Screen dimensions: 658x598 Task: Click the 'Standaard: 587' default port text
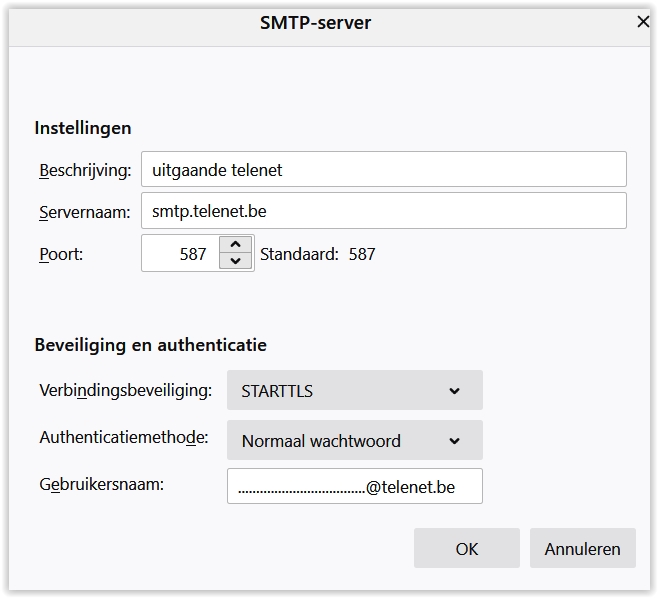click(317, 254)
